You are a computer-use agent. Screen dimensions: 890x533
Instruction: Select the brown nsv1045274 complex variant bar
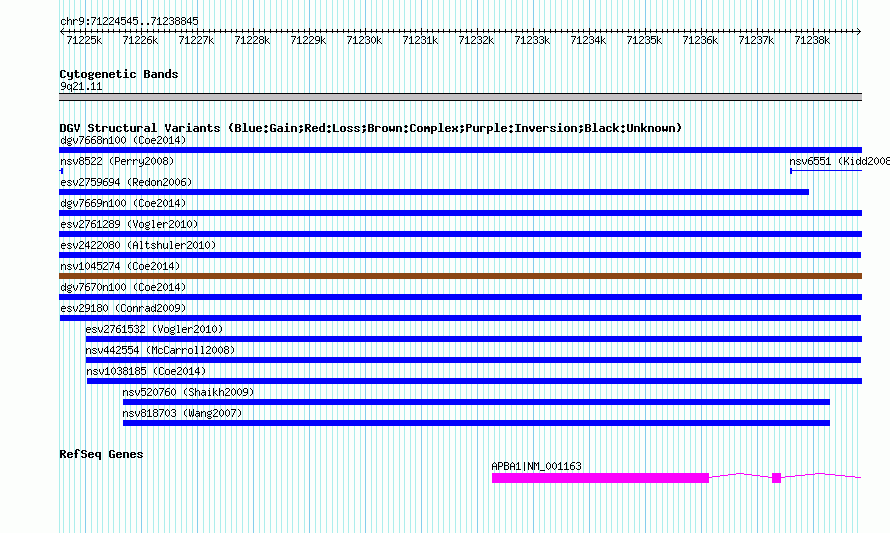[460, 276]
